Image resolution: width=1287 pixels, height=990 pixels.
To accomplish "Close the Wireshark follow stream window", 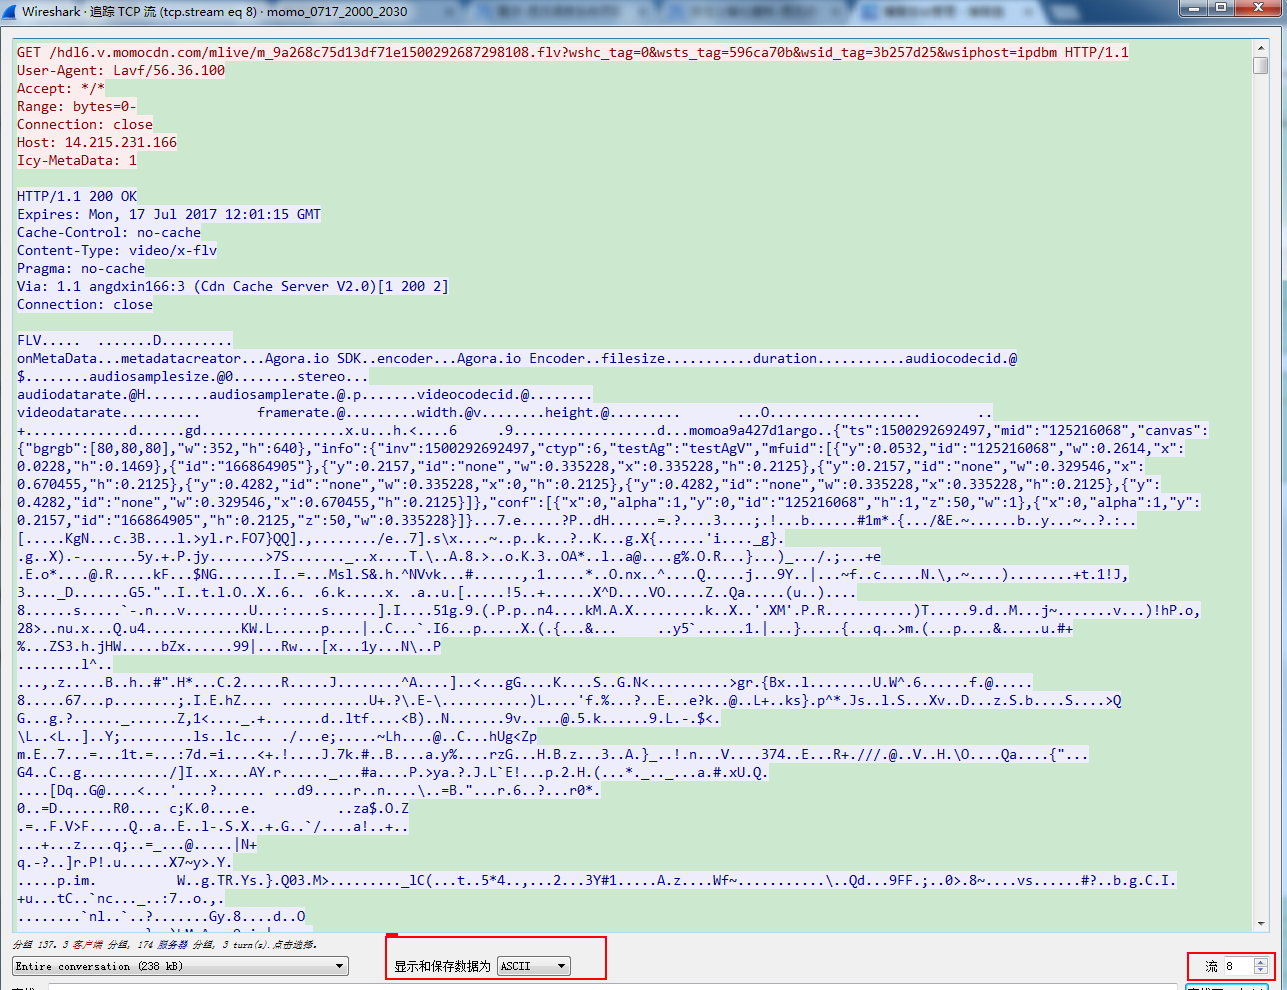I will 1260,8.
